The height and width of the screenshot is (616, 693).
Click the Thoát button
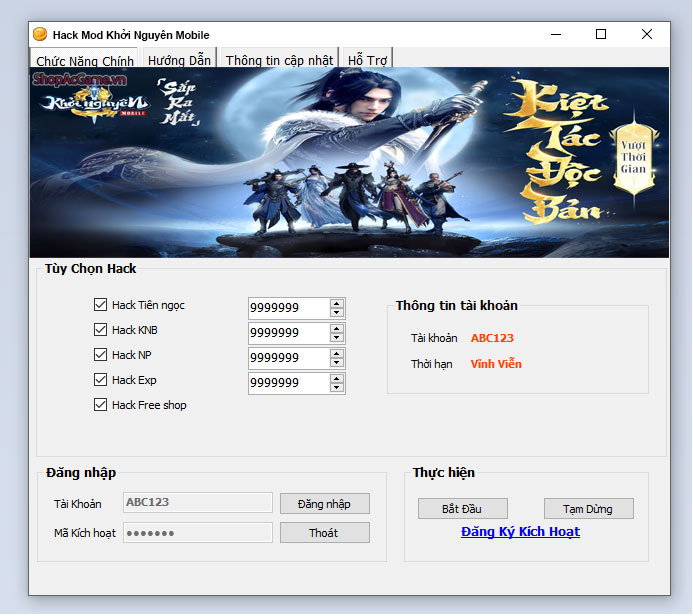(325, 533)
